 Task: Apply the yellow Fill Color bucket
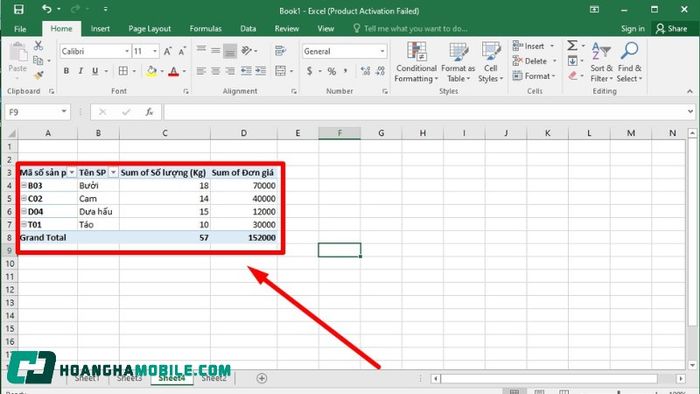coord(151,71)
